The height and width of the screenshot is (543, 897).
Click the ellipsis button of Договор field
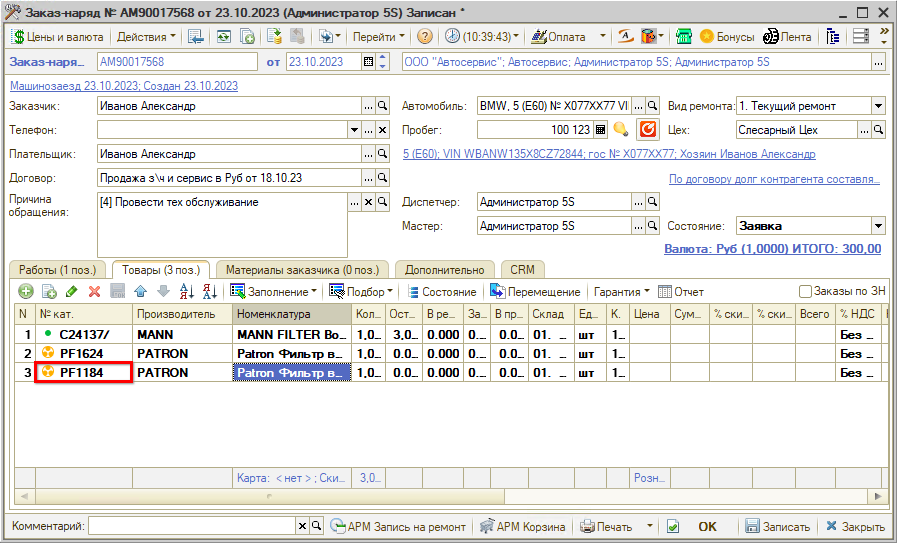point(369,178)
